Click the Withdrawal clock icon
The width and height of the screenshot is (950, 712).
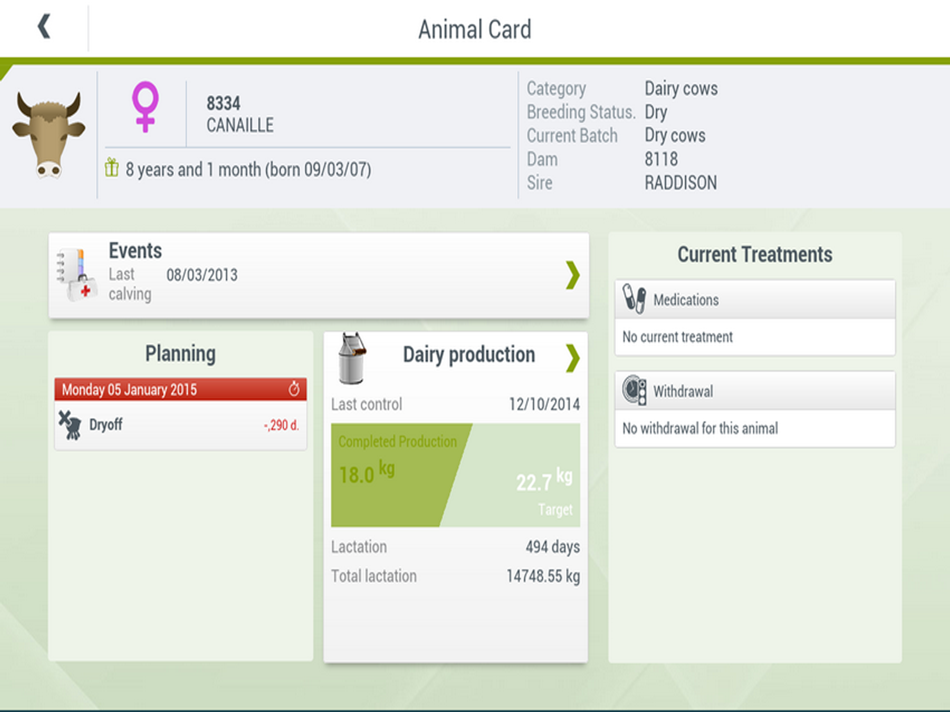(634, 390)
